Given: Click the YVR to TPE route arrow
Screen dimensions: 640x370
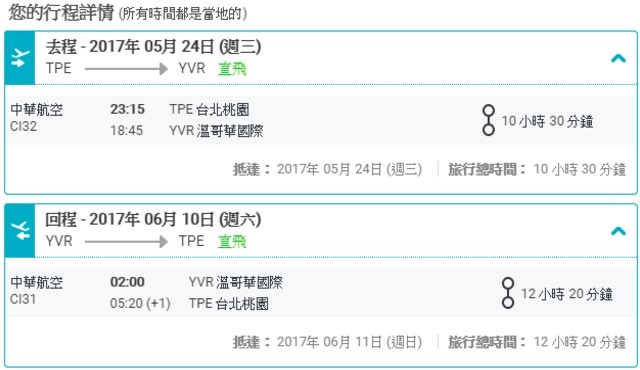Looking at the screenshot, I should (126, 241).
